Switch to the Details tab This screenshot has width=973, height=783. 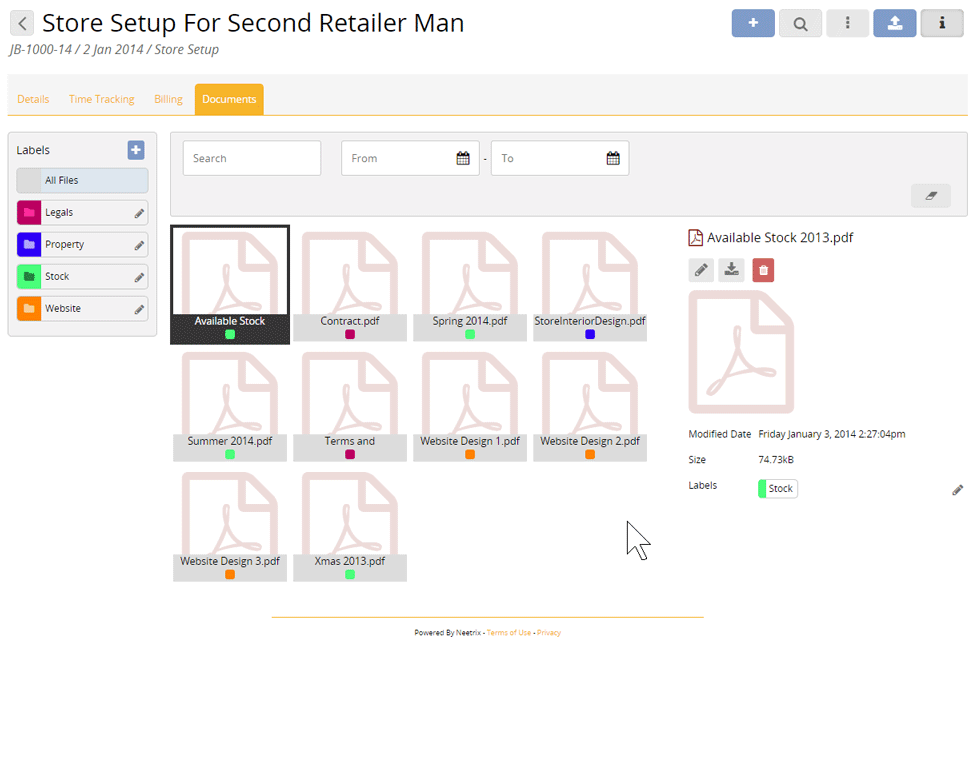point(33,99)
